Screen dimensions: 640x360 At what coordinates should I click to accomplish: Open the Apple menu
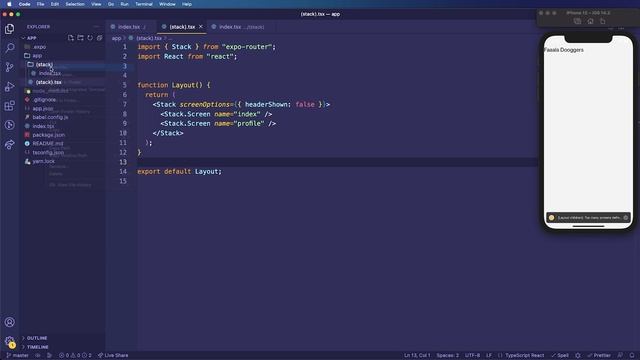tap(9, 4)
